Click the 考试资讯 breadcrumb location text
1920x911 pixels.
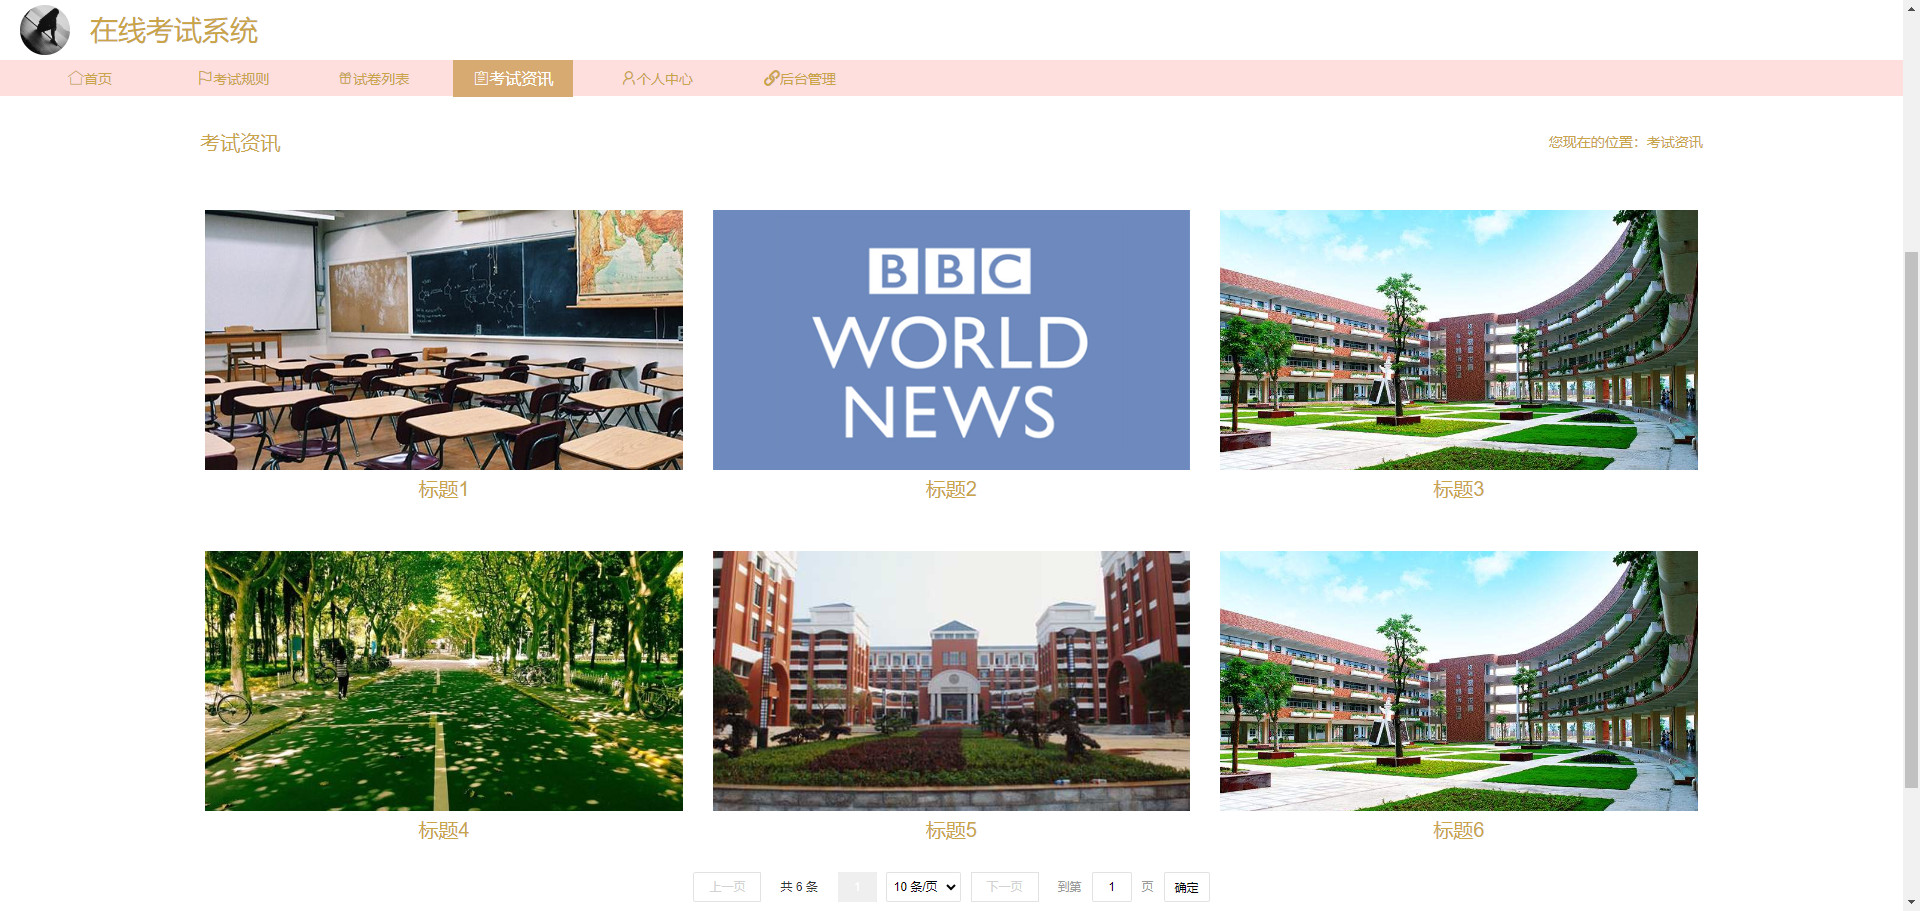coord(1675,142)
